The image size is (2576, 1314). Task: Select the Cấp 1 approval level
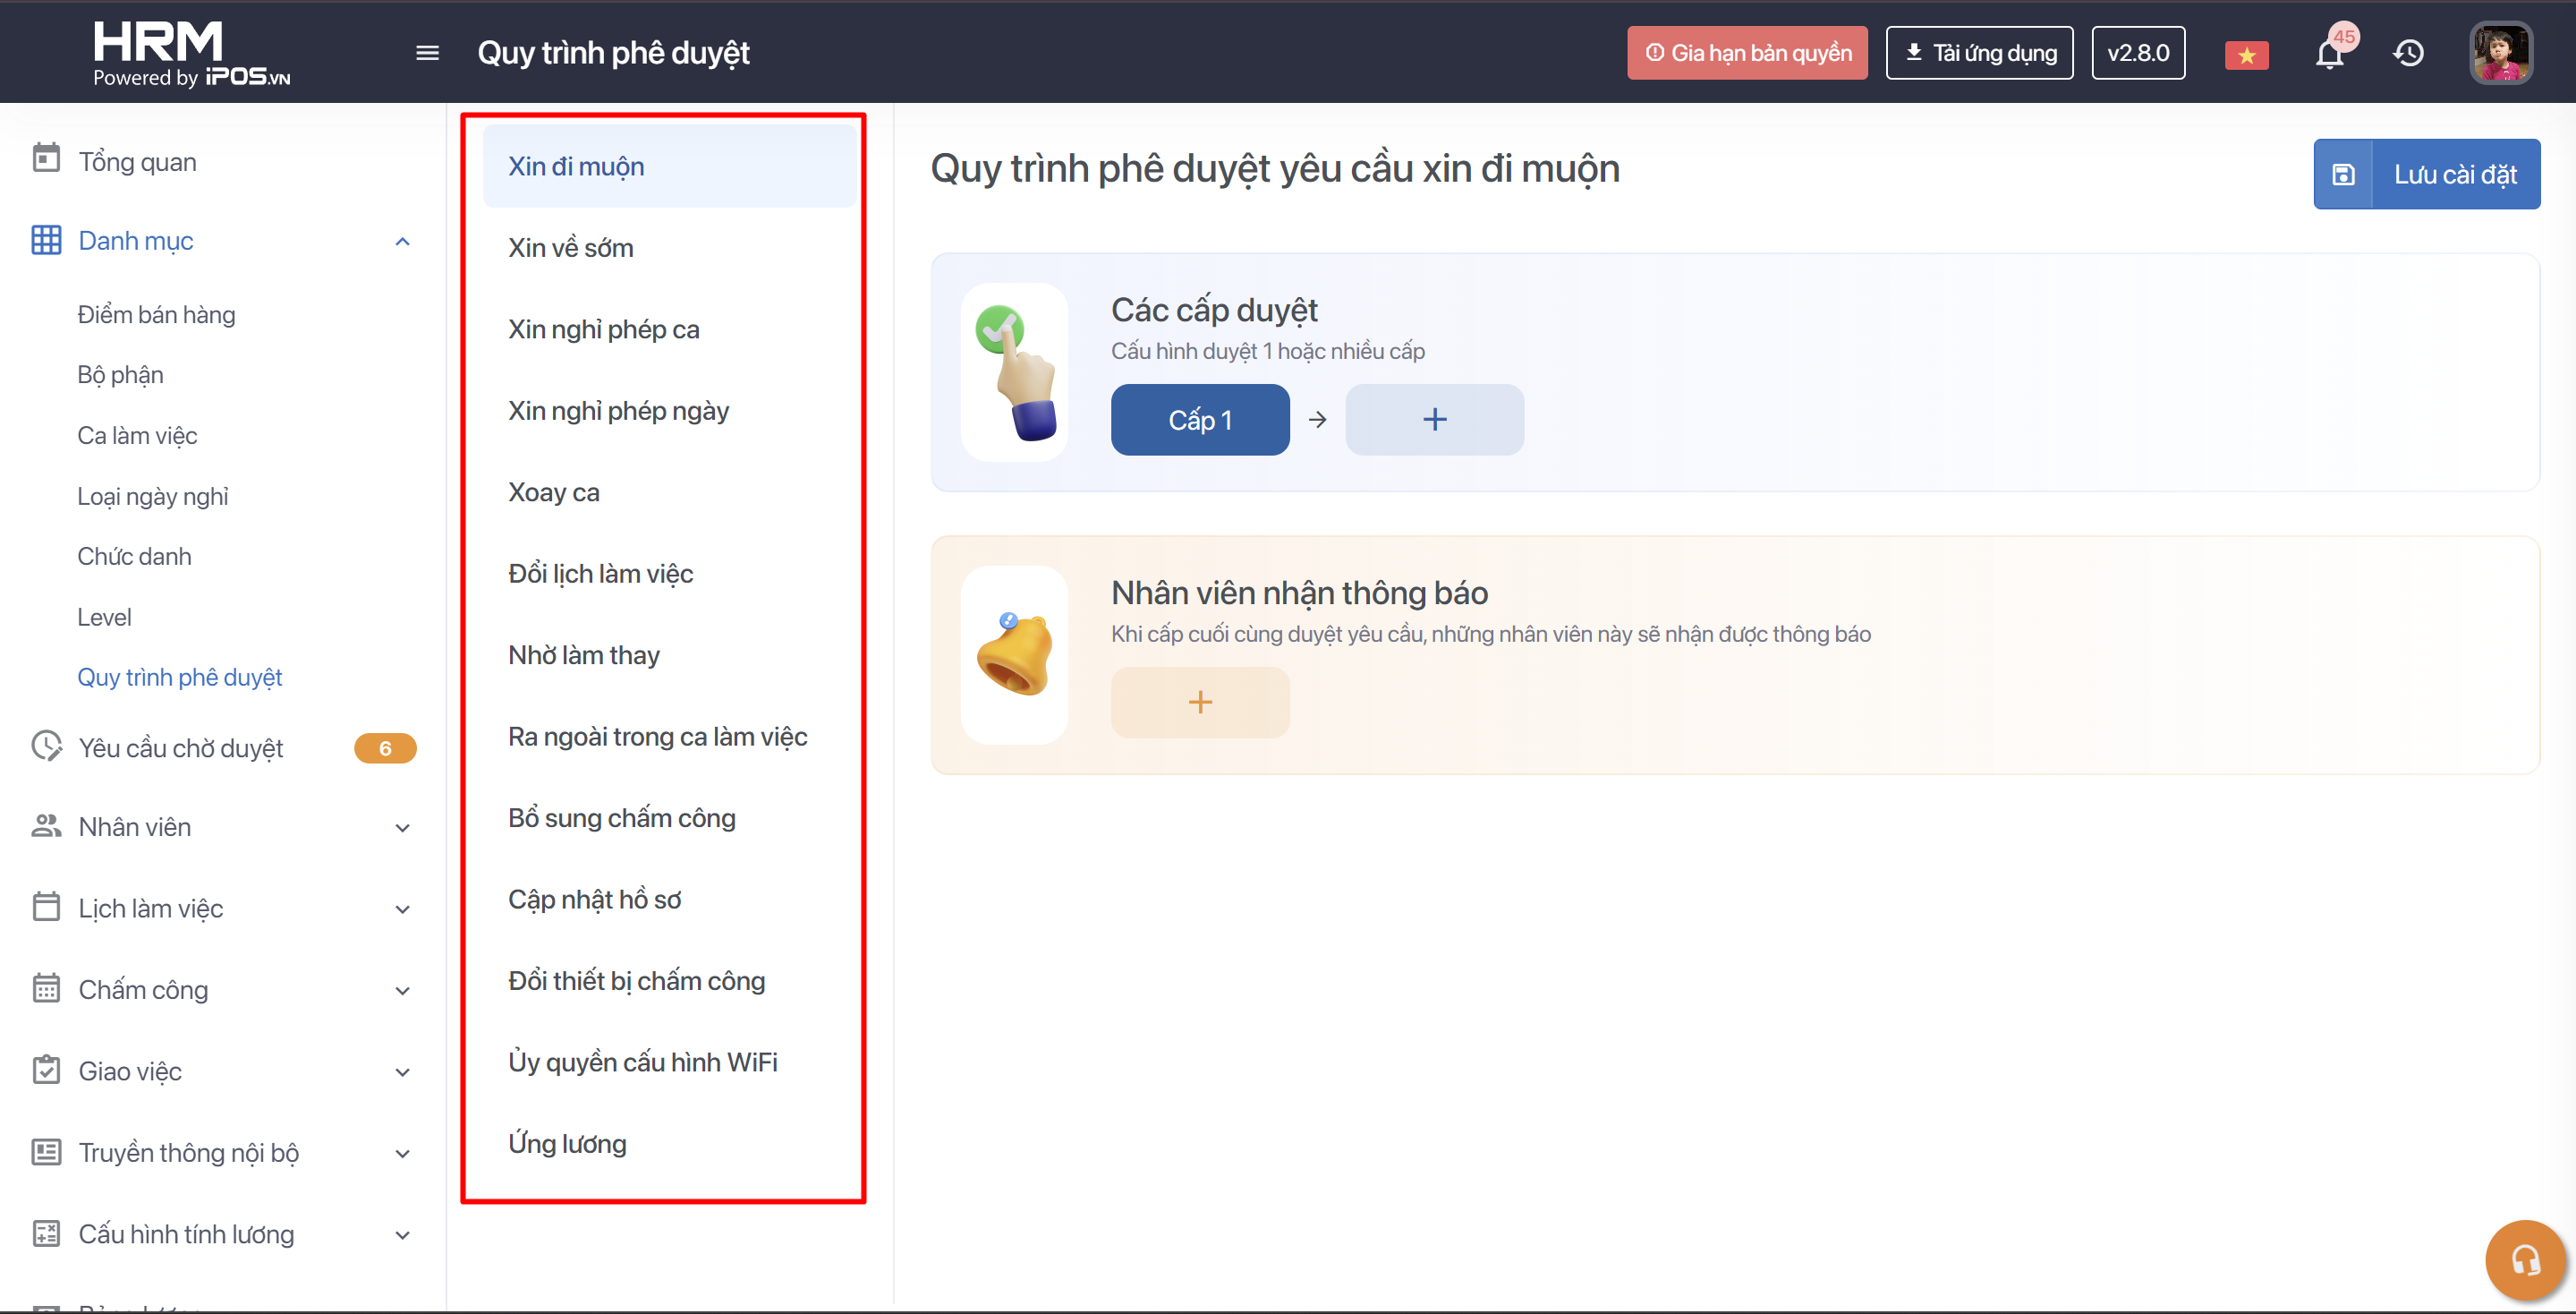click(x=1200, y=420)
